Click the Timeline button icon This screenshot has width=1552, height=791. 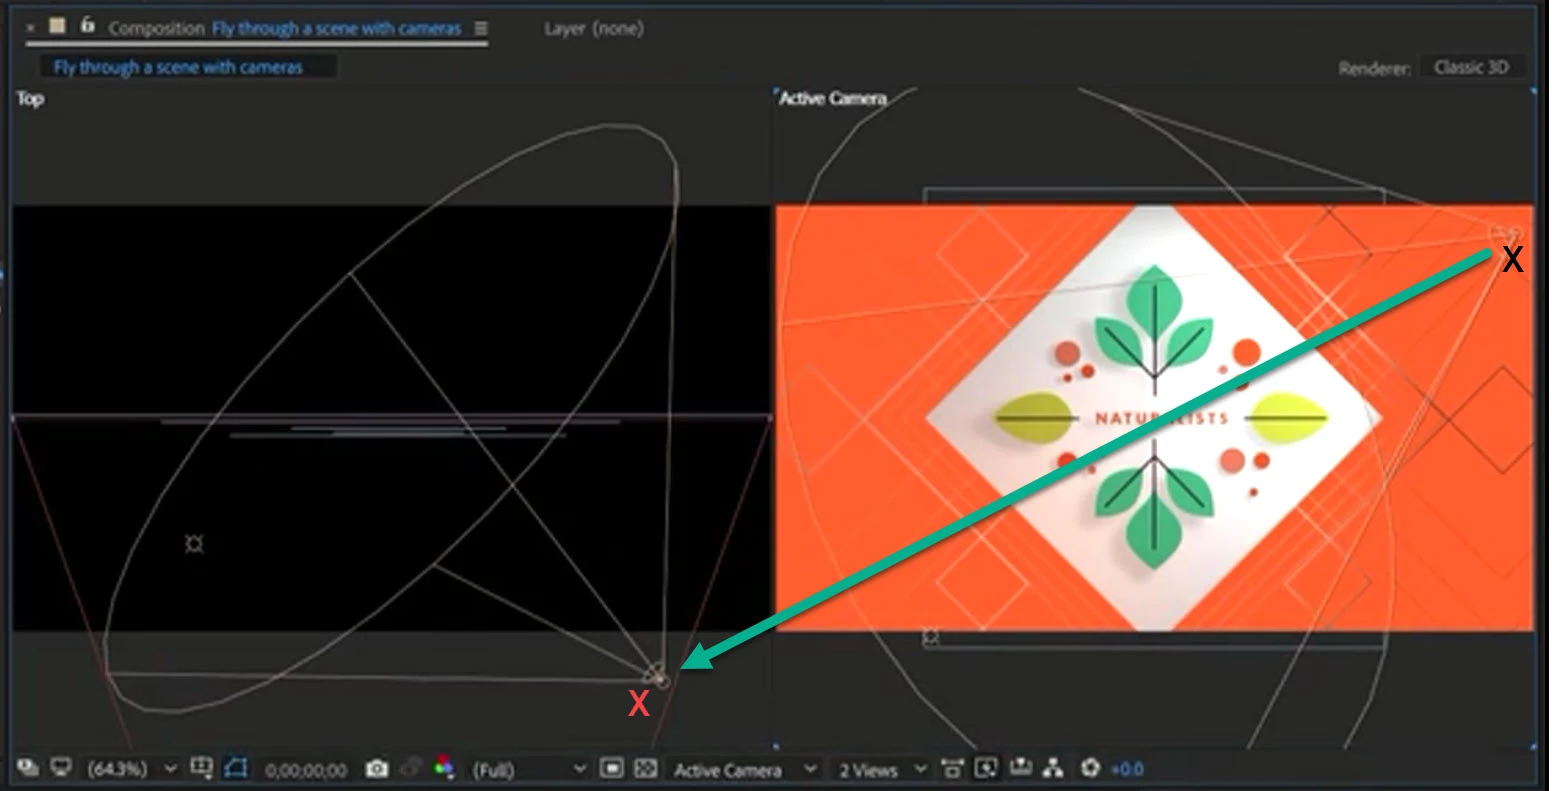click(1020, 768)
